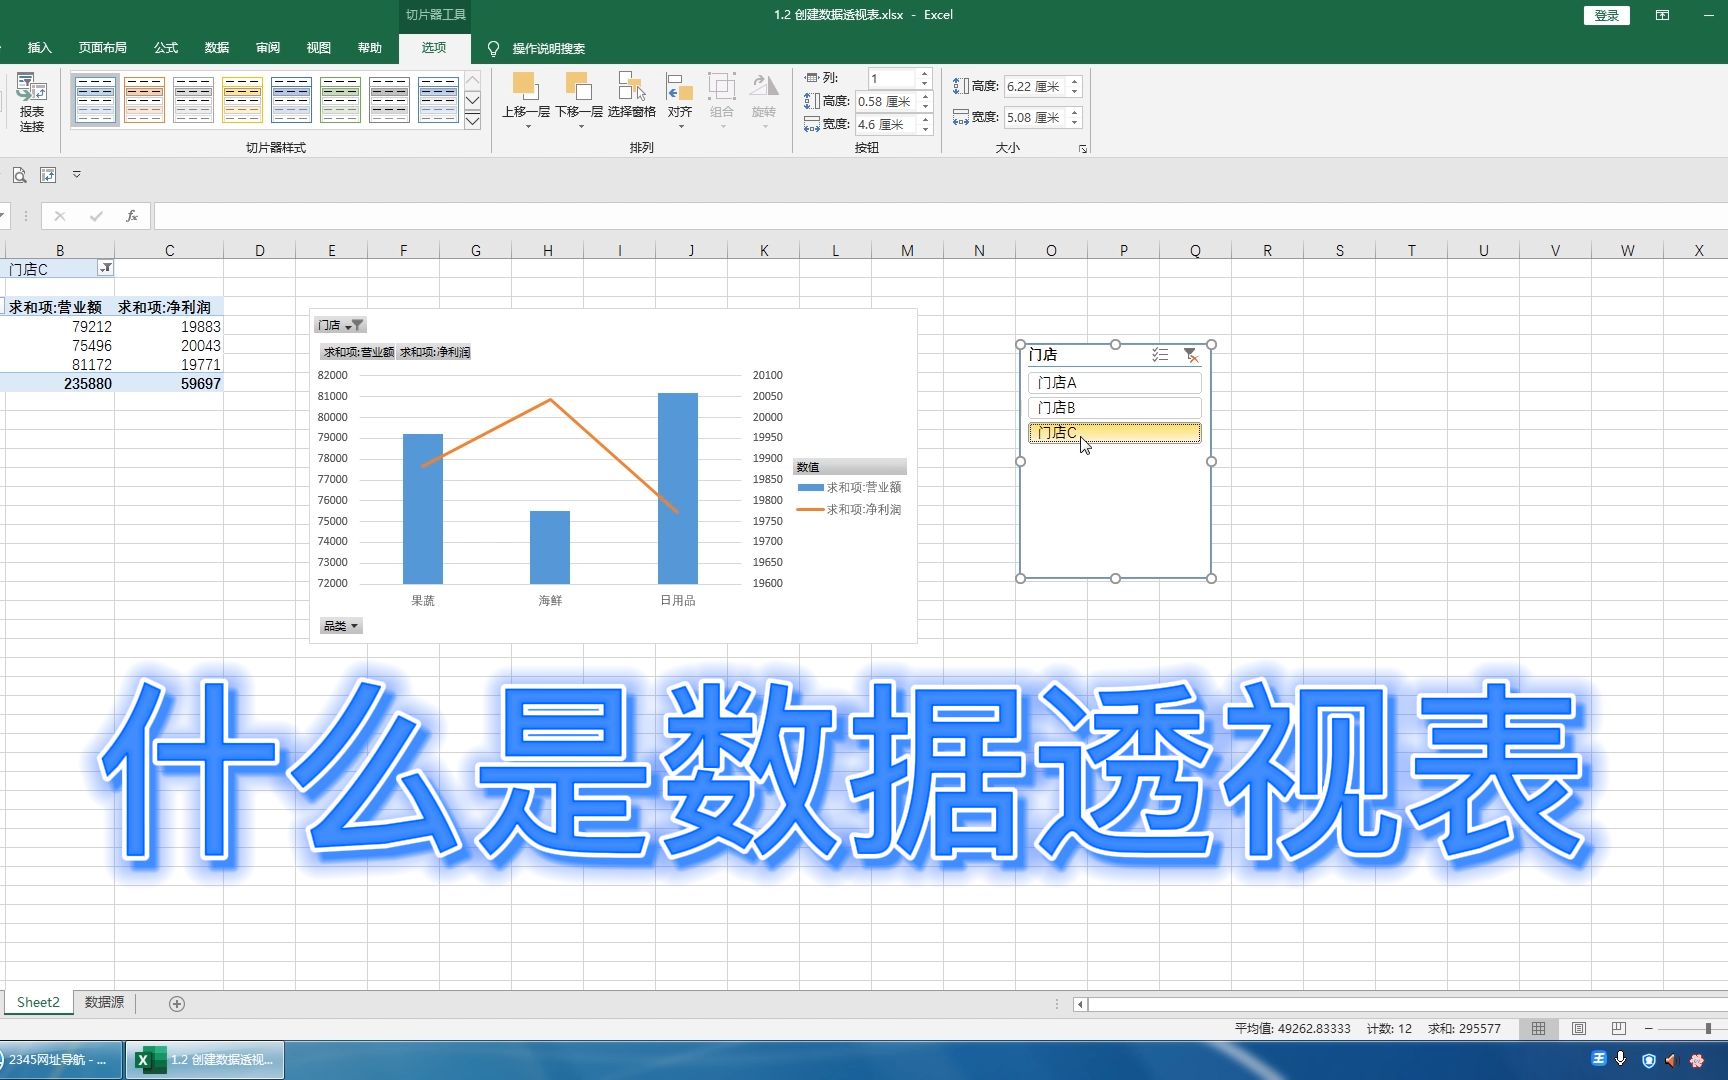Viewport: 1728px width, 1080px height.
Task: Click the Sign in (登录) button
Action: point(1607,15)
